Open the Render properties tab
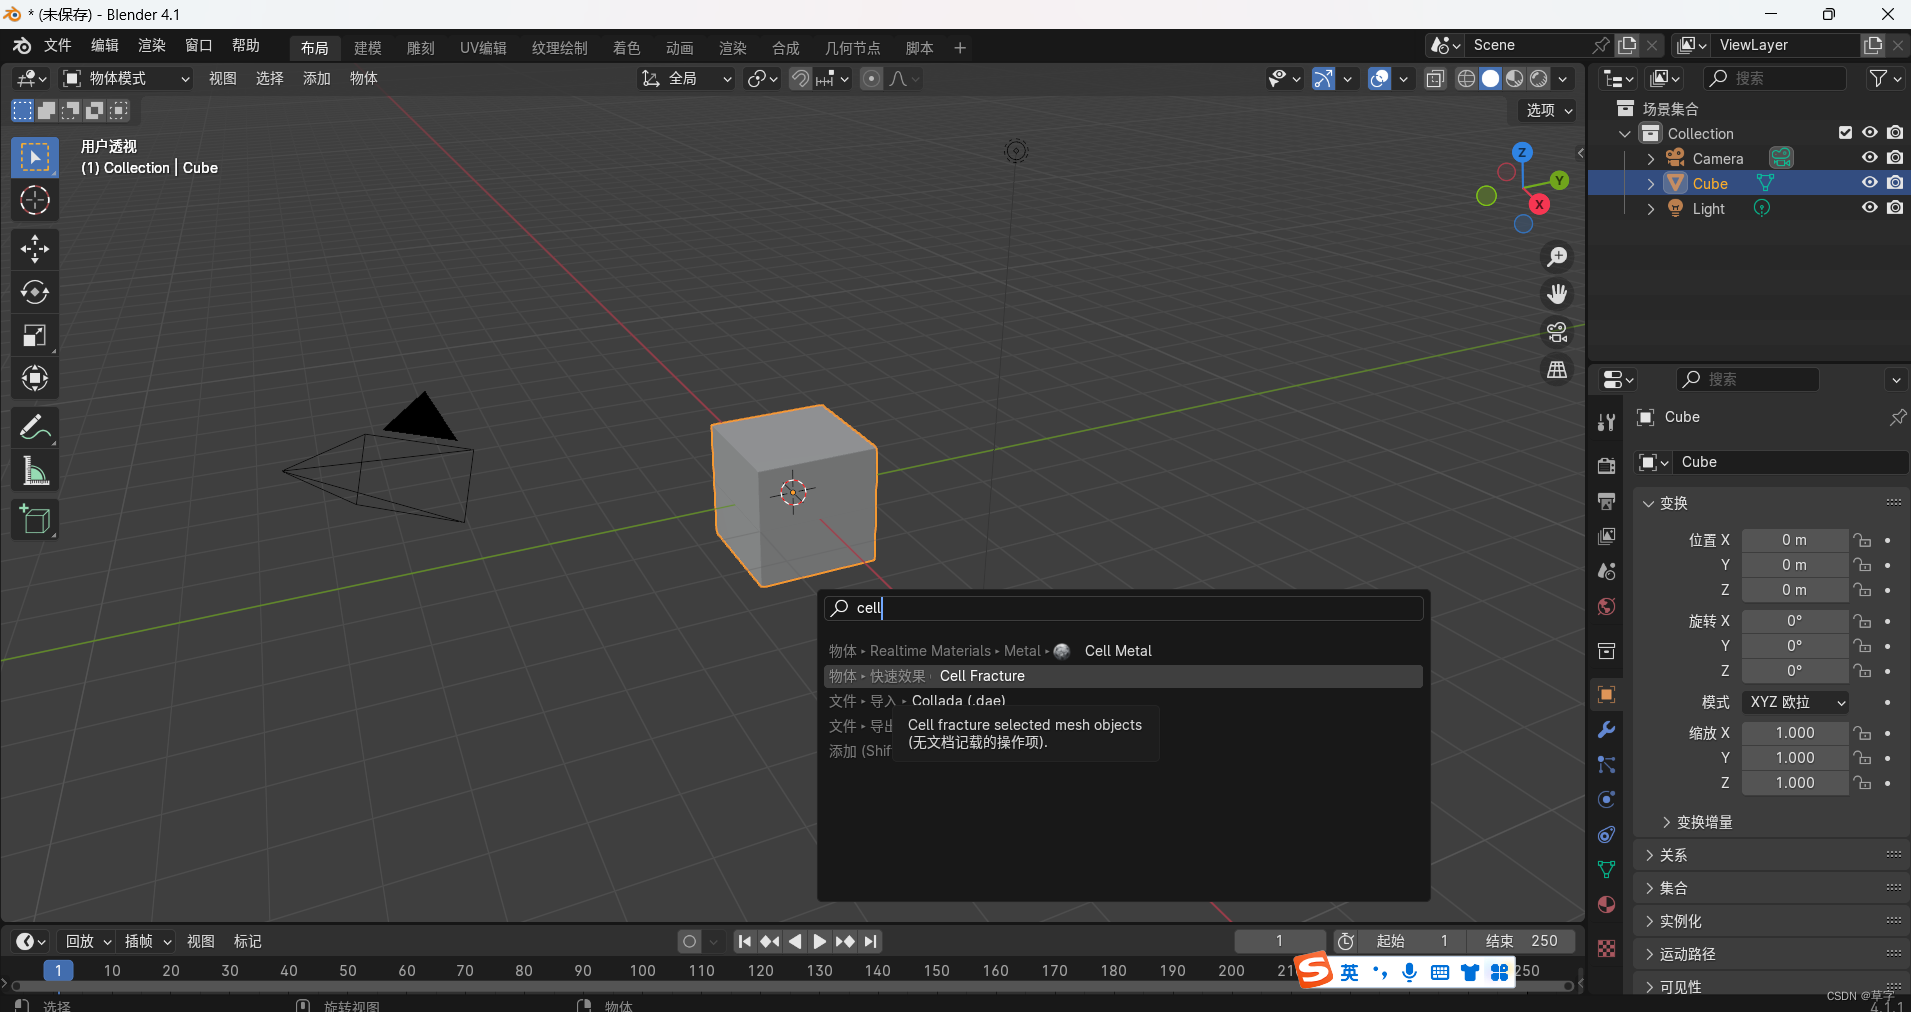The width and height of the screenshot is (1911, 1012). 1606,466
